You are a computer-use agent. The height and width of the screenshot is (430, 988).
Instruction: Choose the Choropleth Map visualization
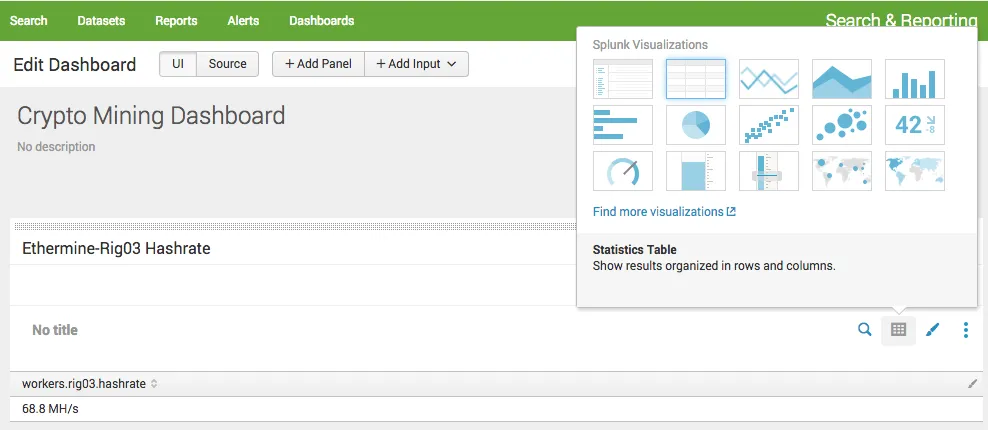click(x=915, y=171)
